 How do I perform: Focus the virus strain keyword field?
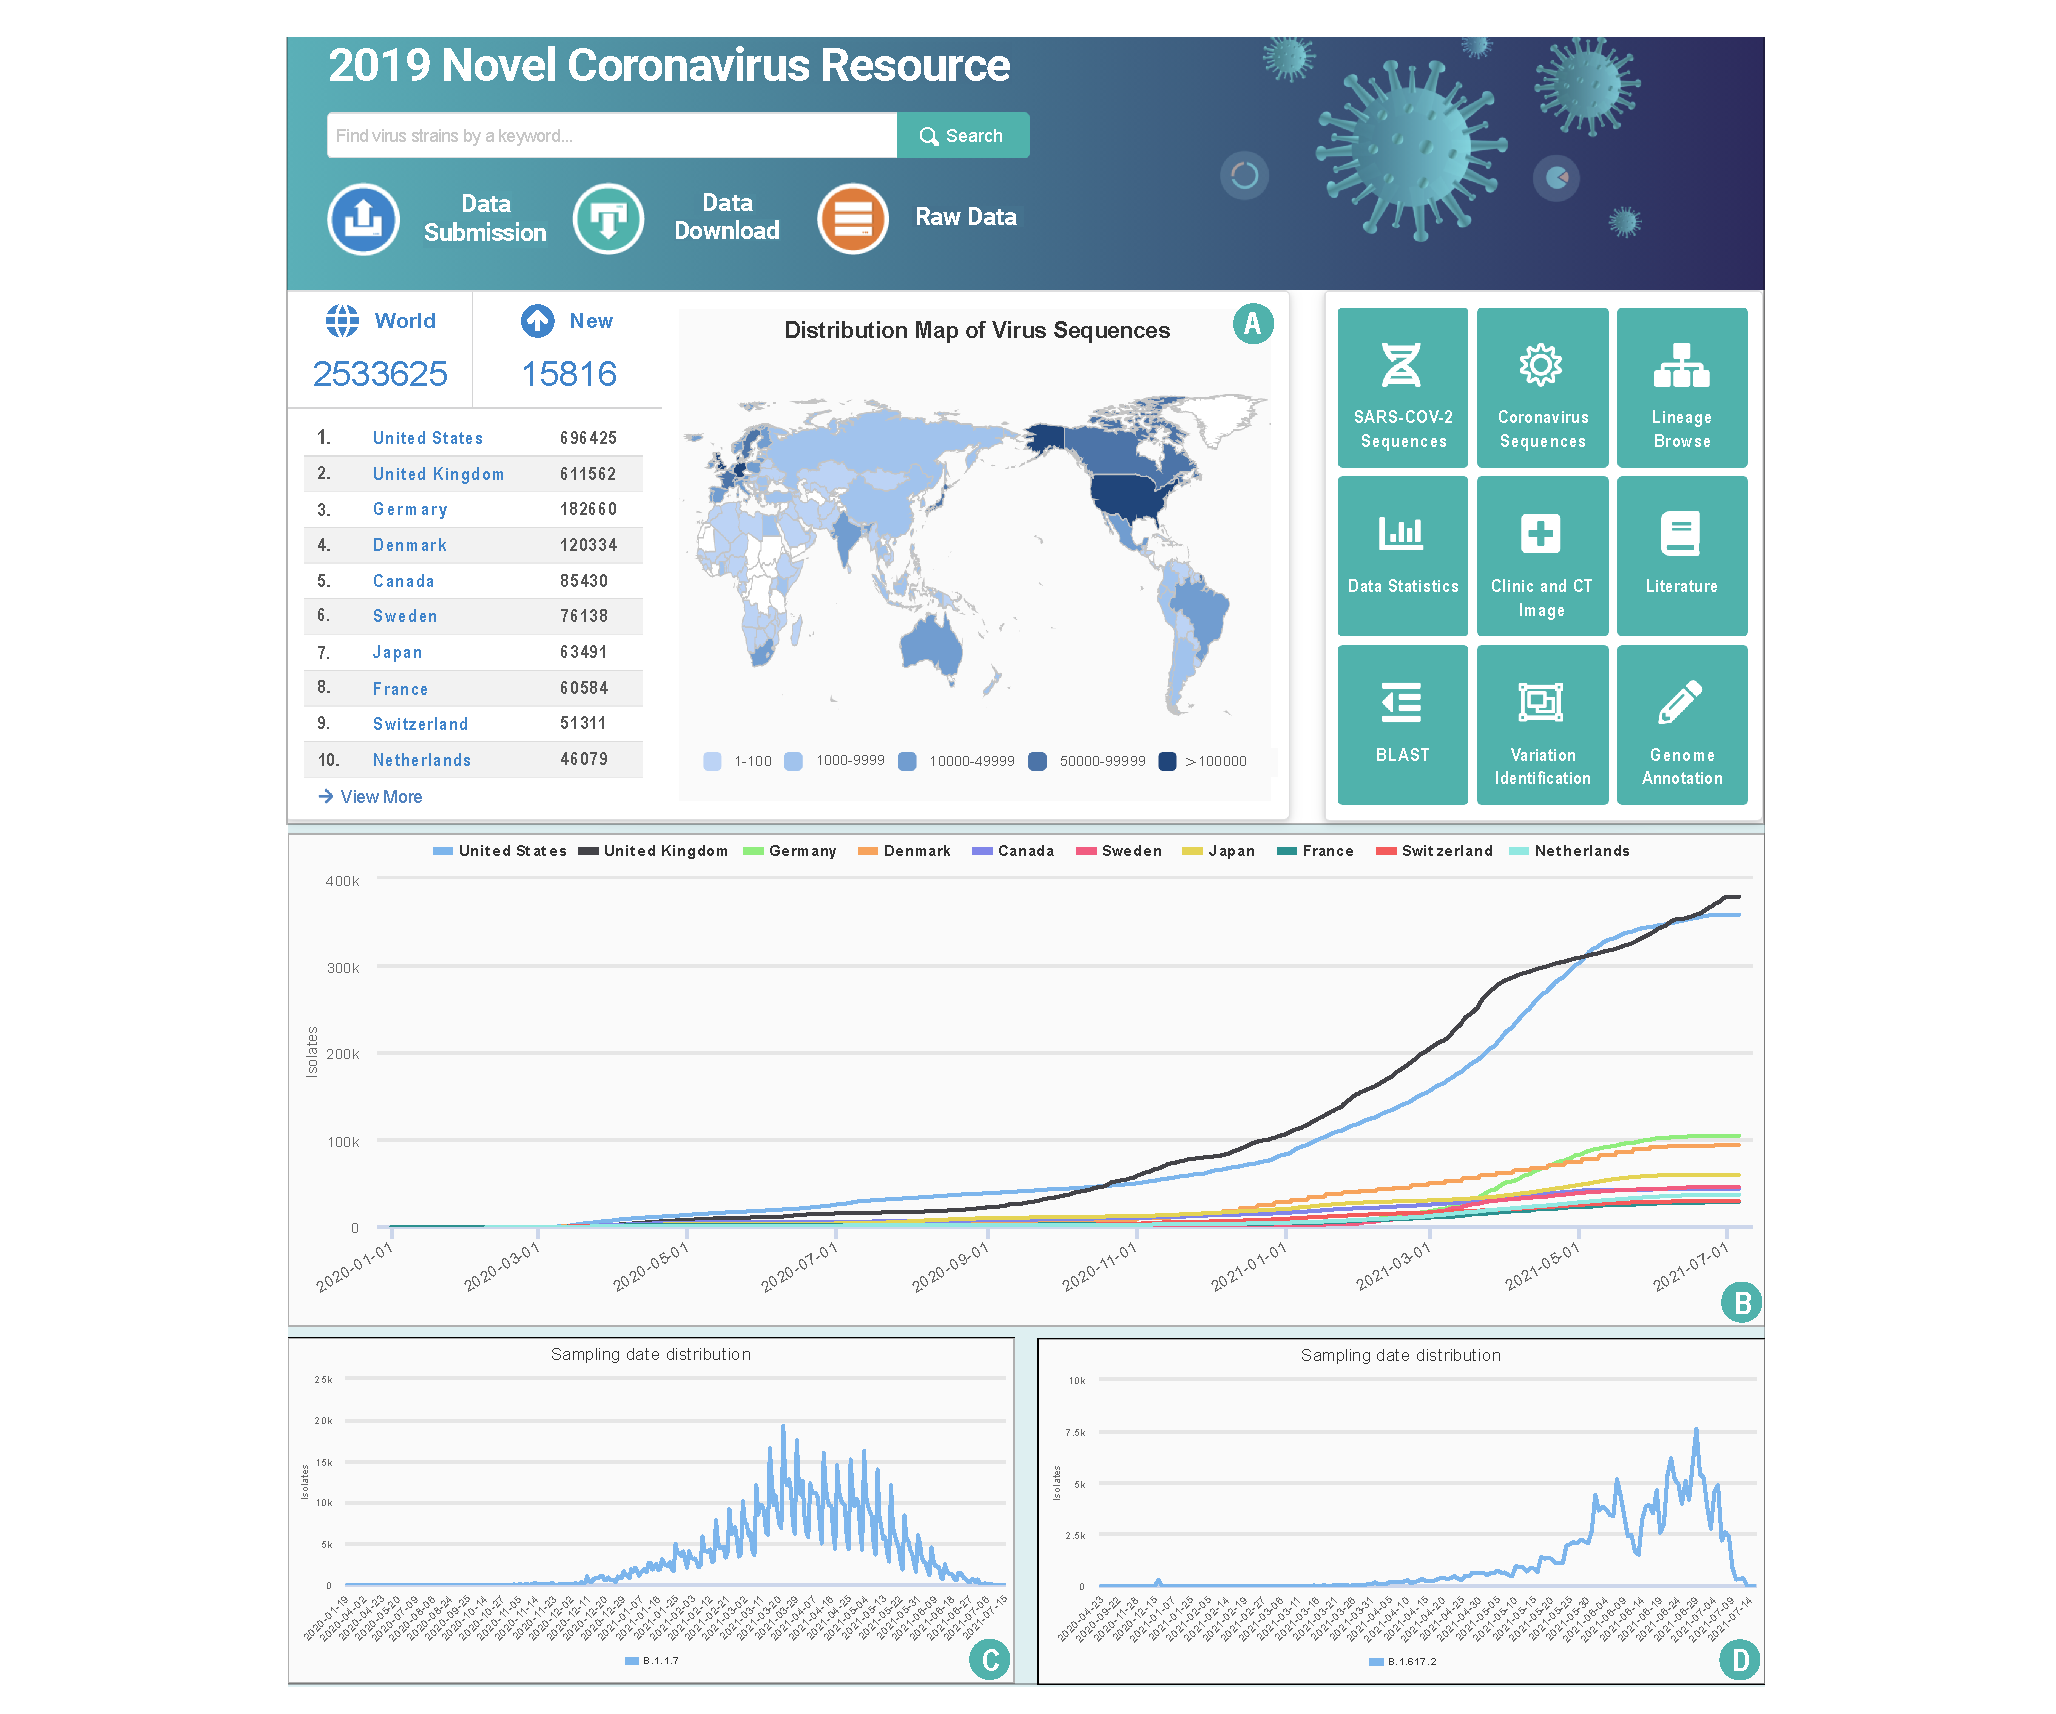click(x=611, y=136)
